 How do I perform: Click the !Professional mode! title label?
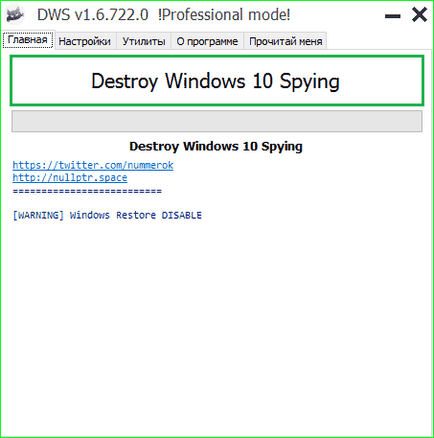(224, 15)
